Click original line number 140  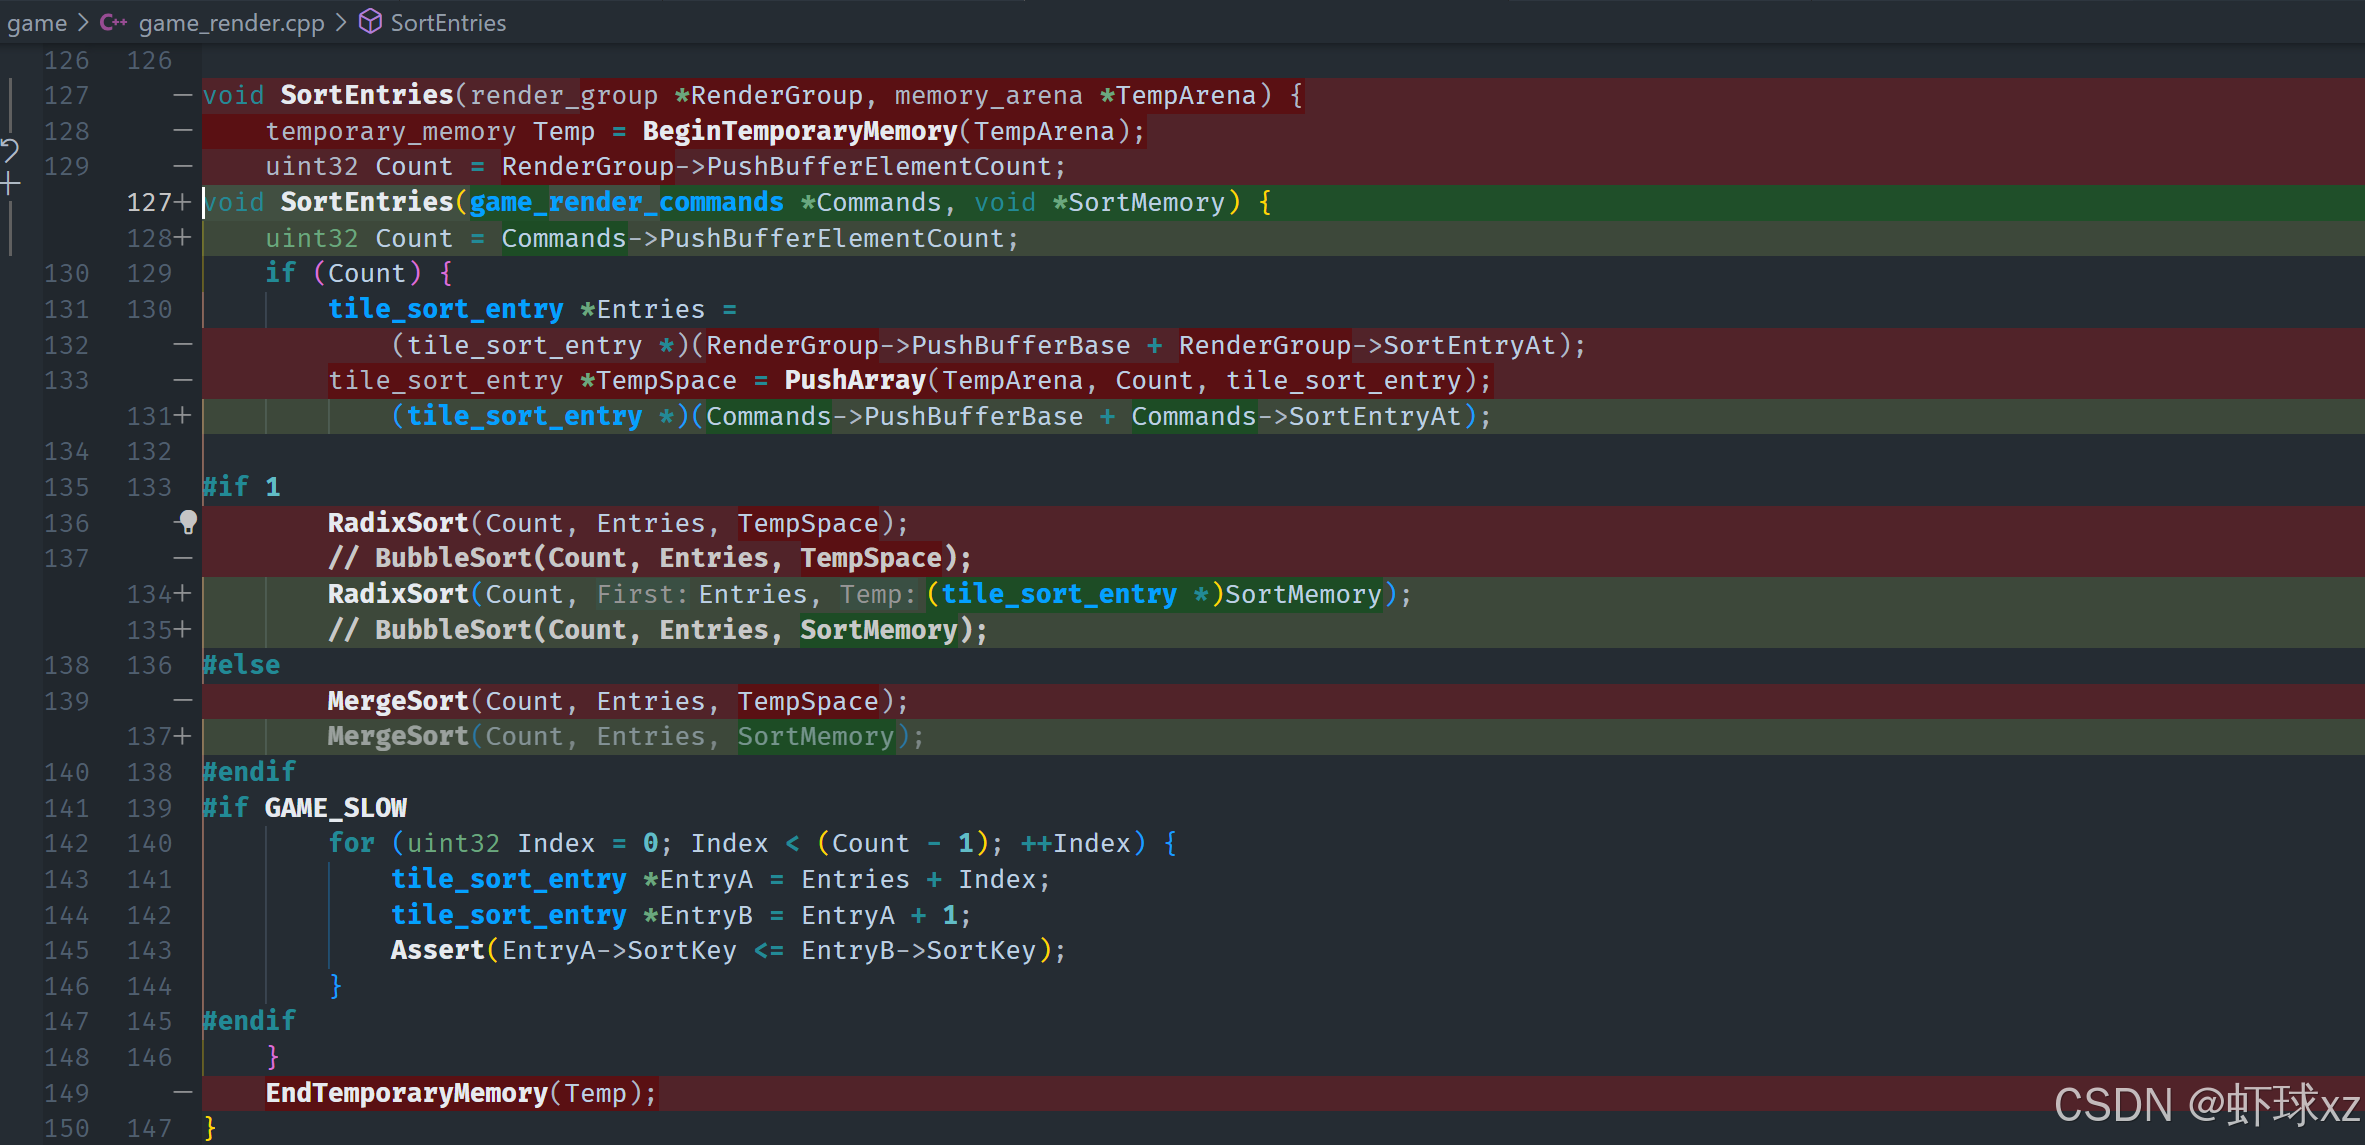pos(67,772)
